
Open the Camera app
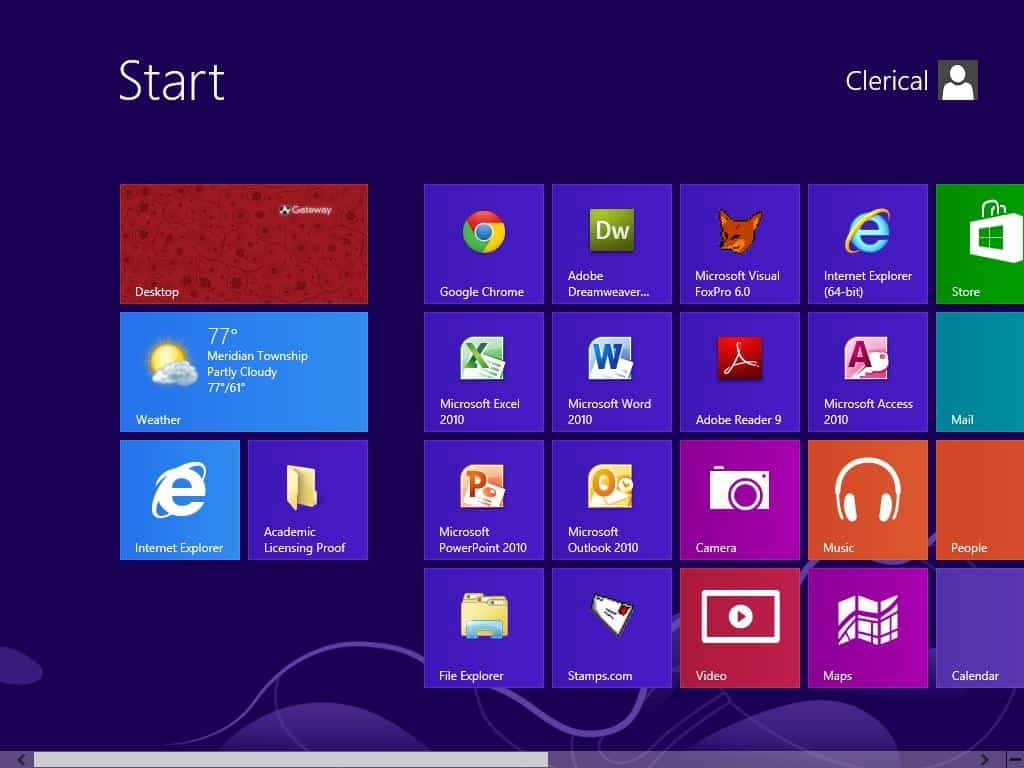click(739, 499)
